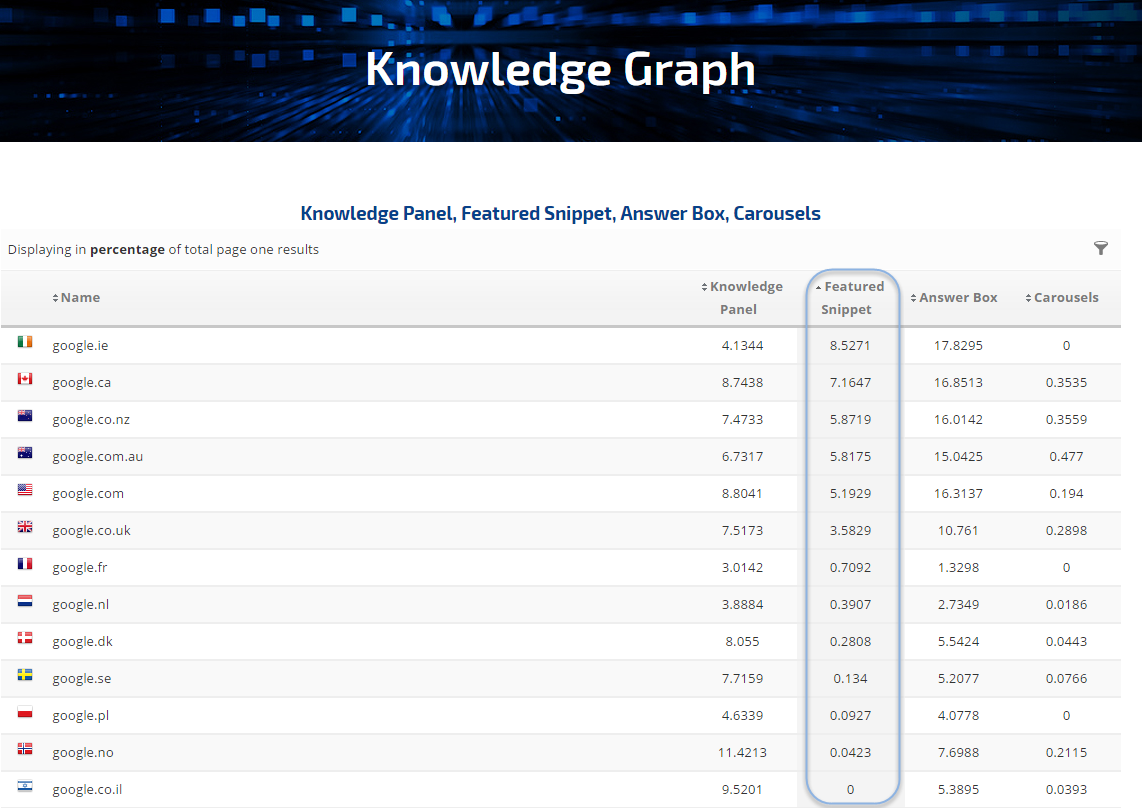The width and height of the screenshot is (1142, 808).
Task: Click the United States flag icon
Action: click(25, 490)
